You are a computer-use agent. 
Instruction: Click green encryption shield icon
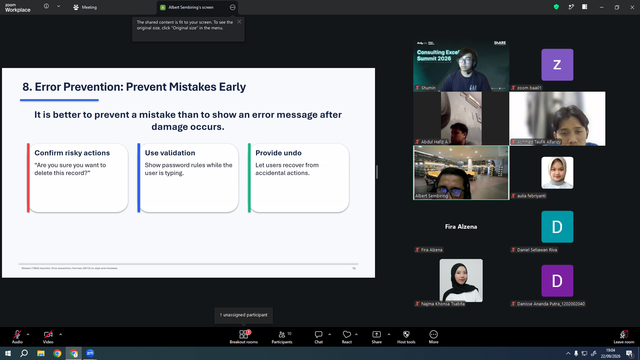click(x=556, y=7)
